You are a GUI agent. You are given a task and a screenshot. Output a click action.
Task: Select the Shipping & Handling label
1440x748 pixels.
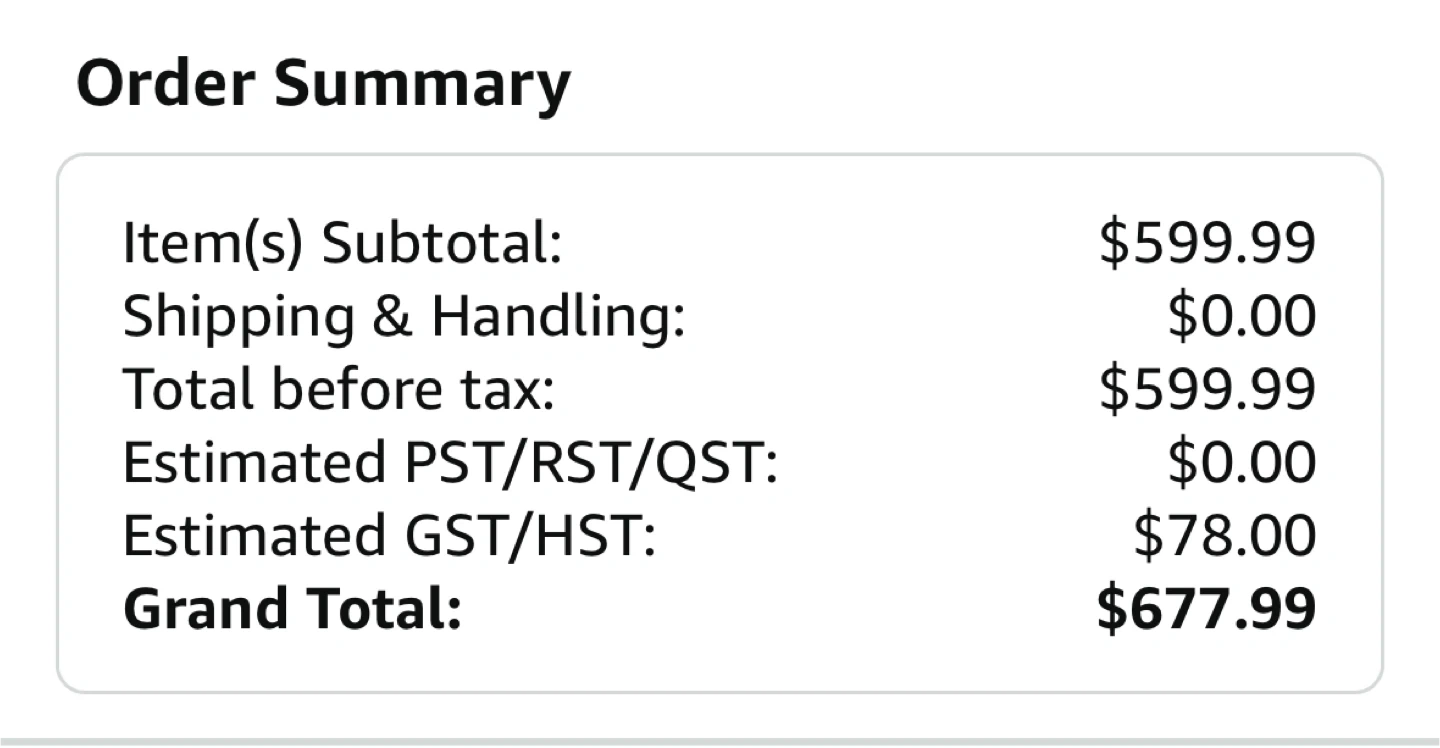404,317
